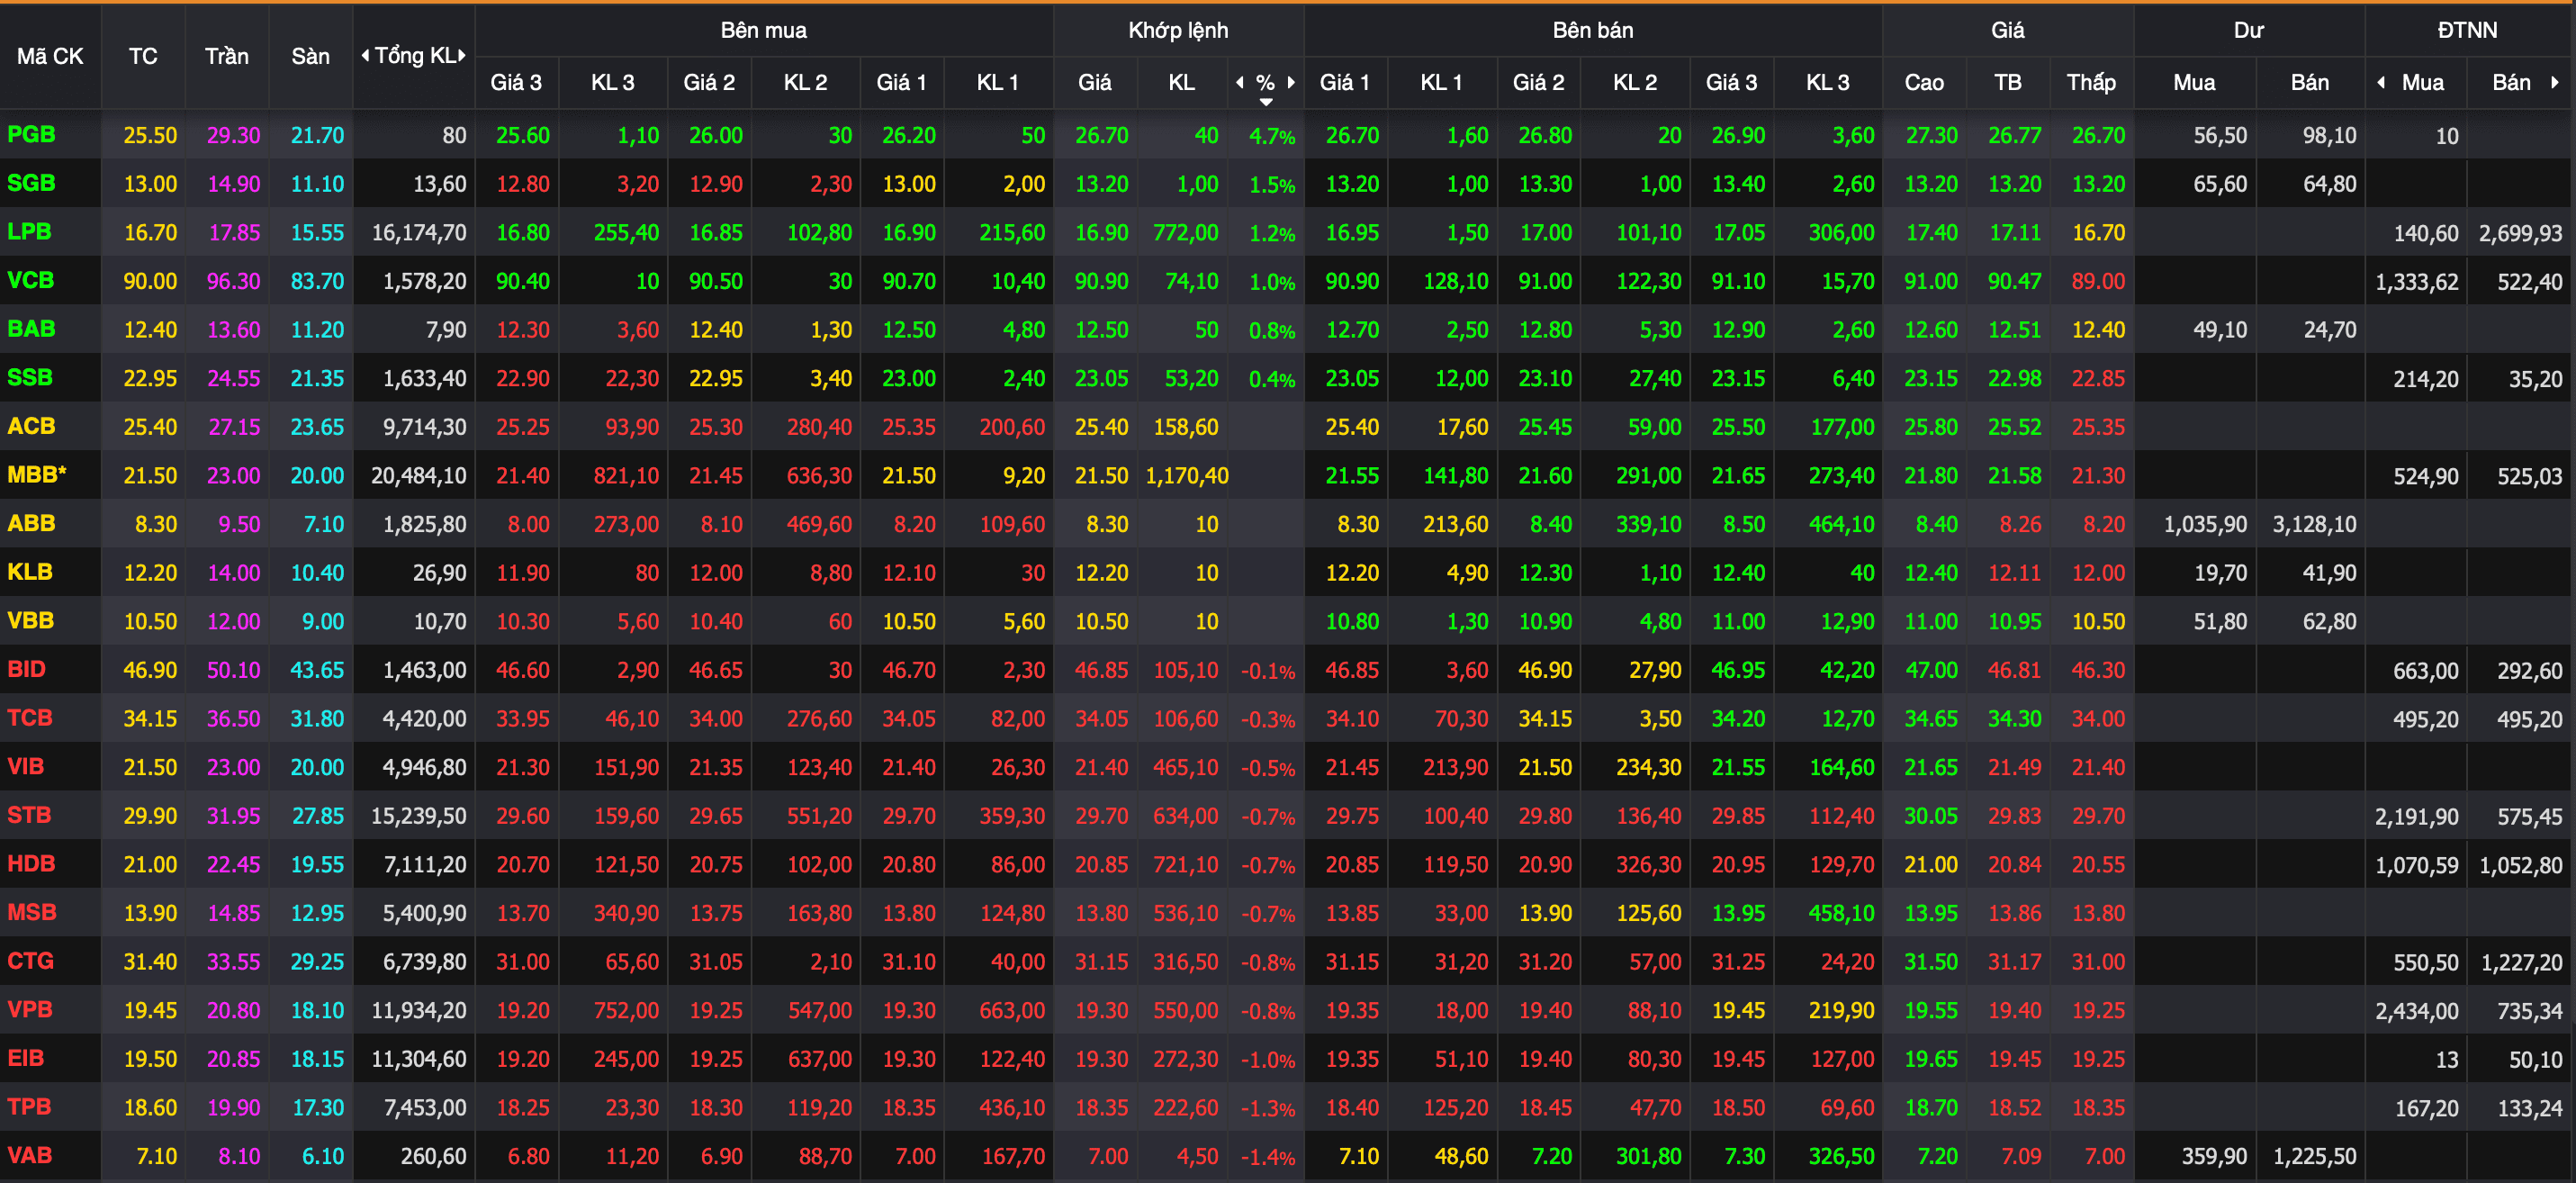
Task: Open the VCB stock ticker
Action: point(30,280)
